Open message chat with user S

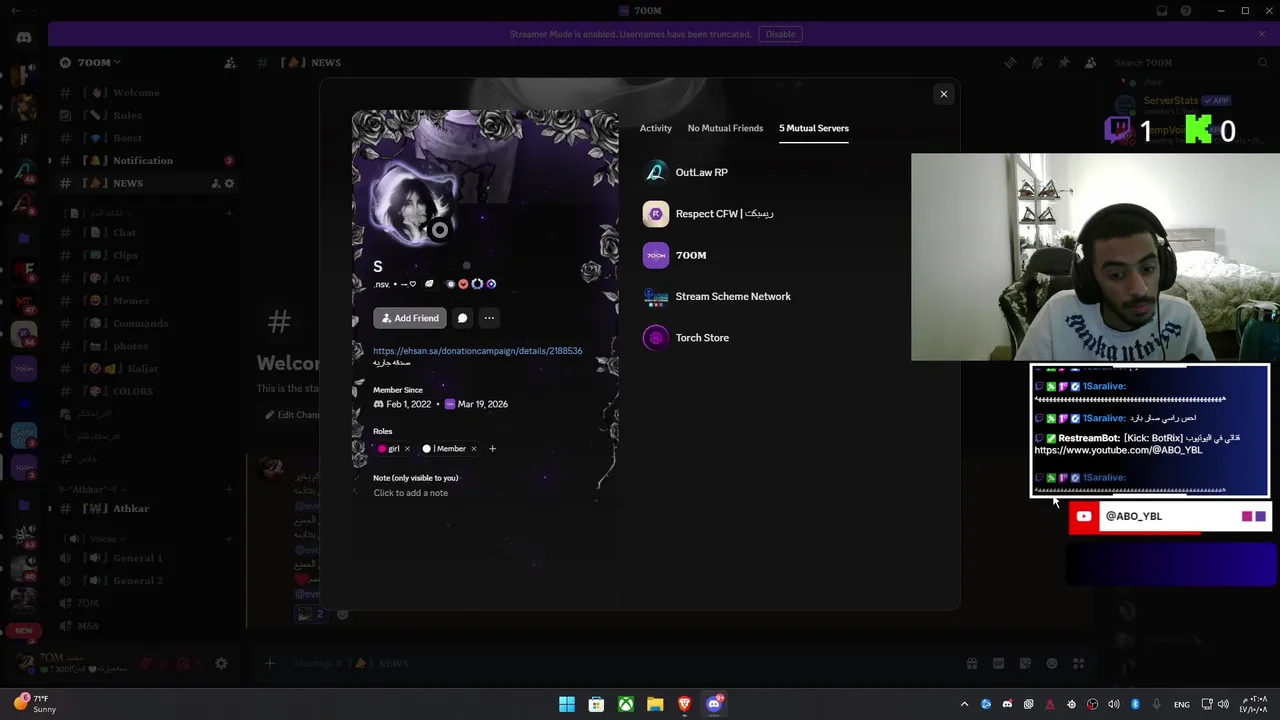point(462,318)
